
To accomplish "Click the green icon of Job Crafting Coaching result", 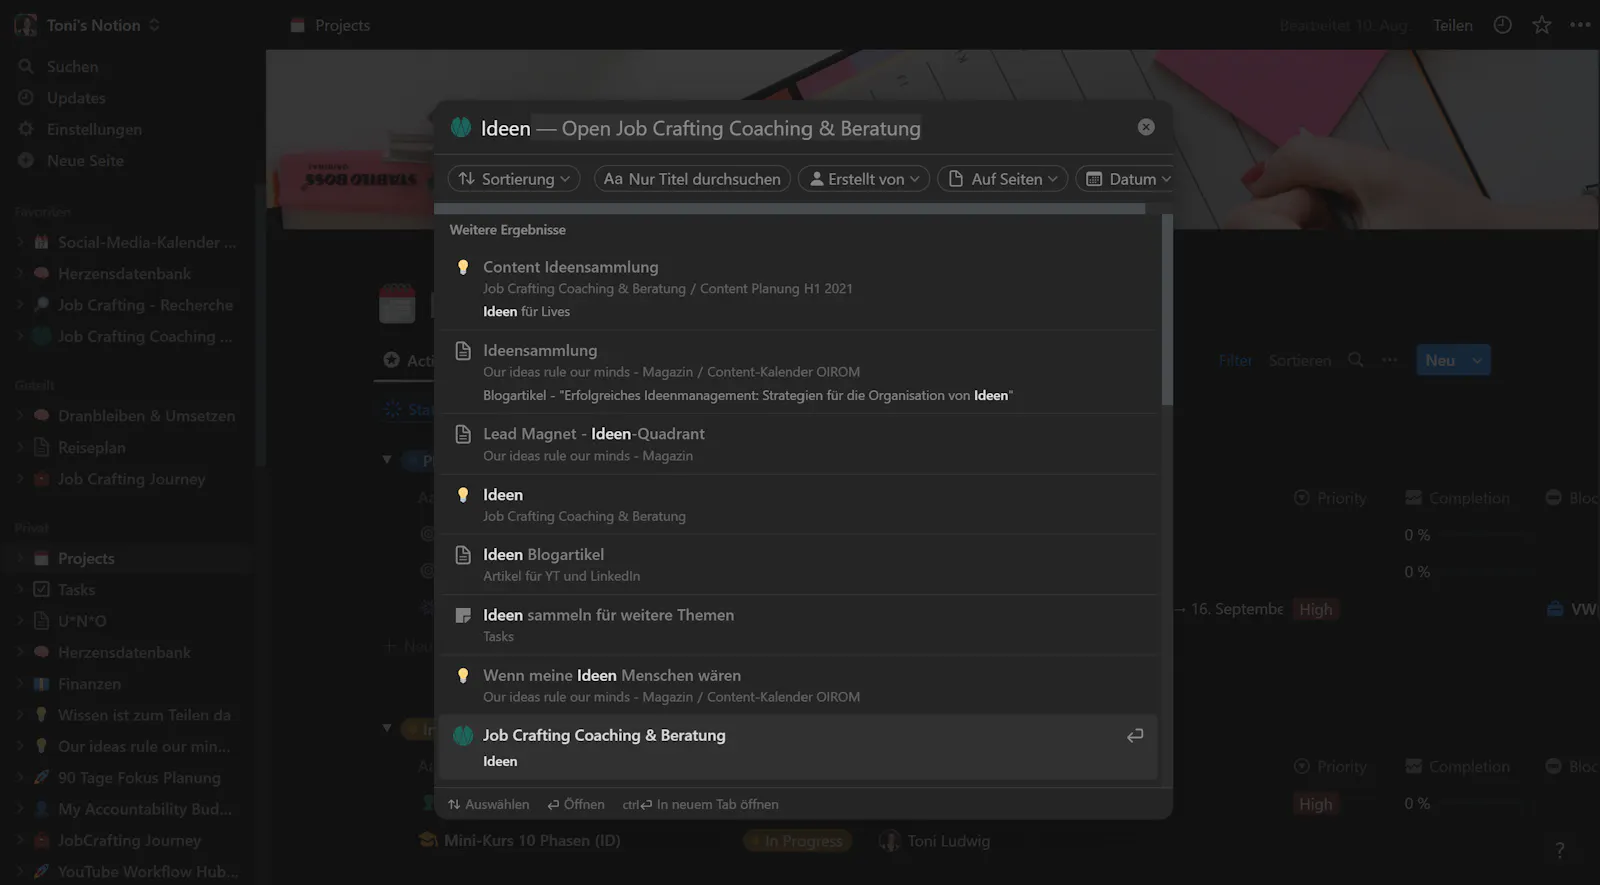I will pos(463,736).
